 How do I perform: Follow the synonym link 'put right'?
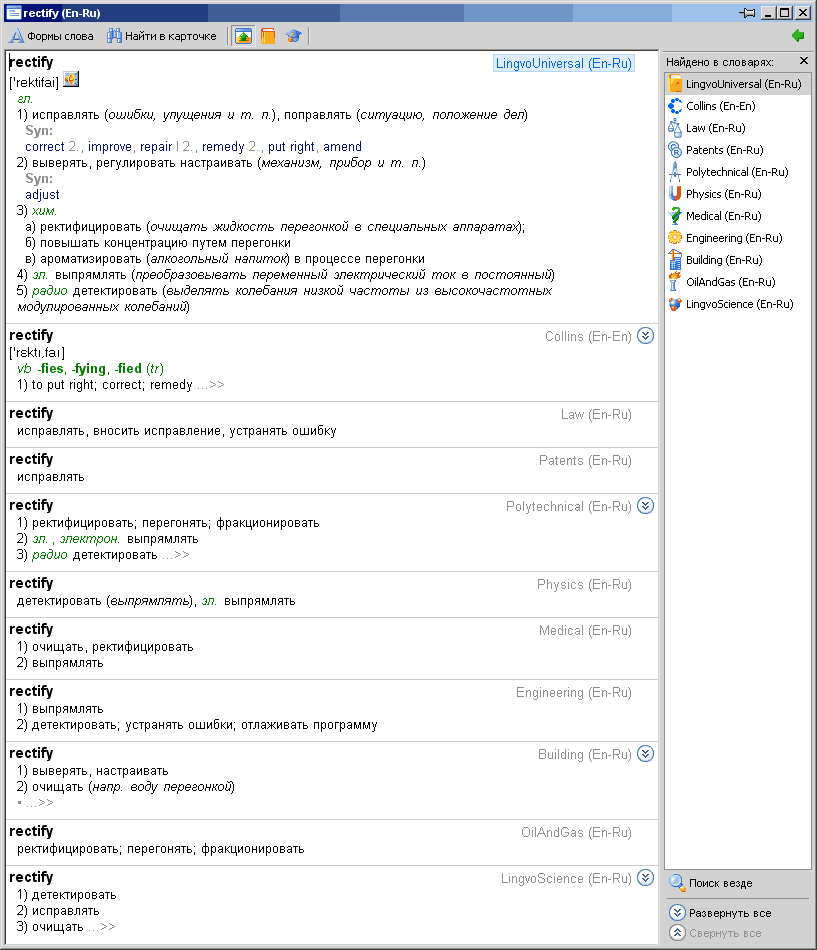coord(291,147)
